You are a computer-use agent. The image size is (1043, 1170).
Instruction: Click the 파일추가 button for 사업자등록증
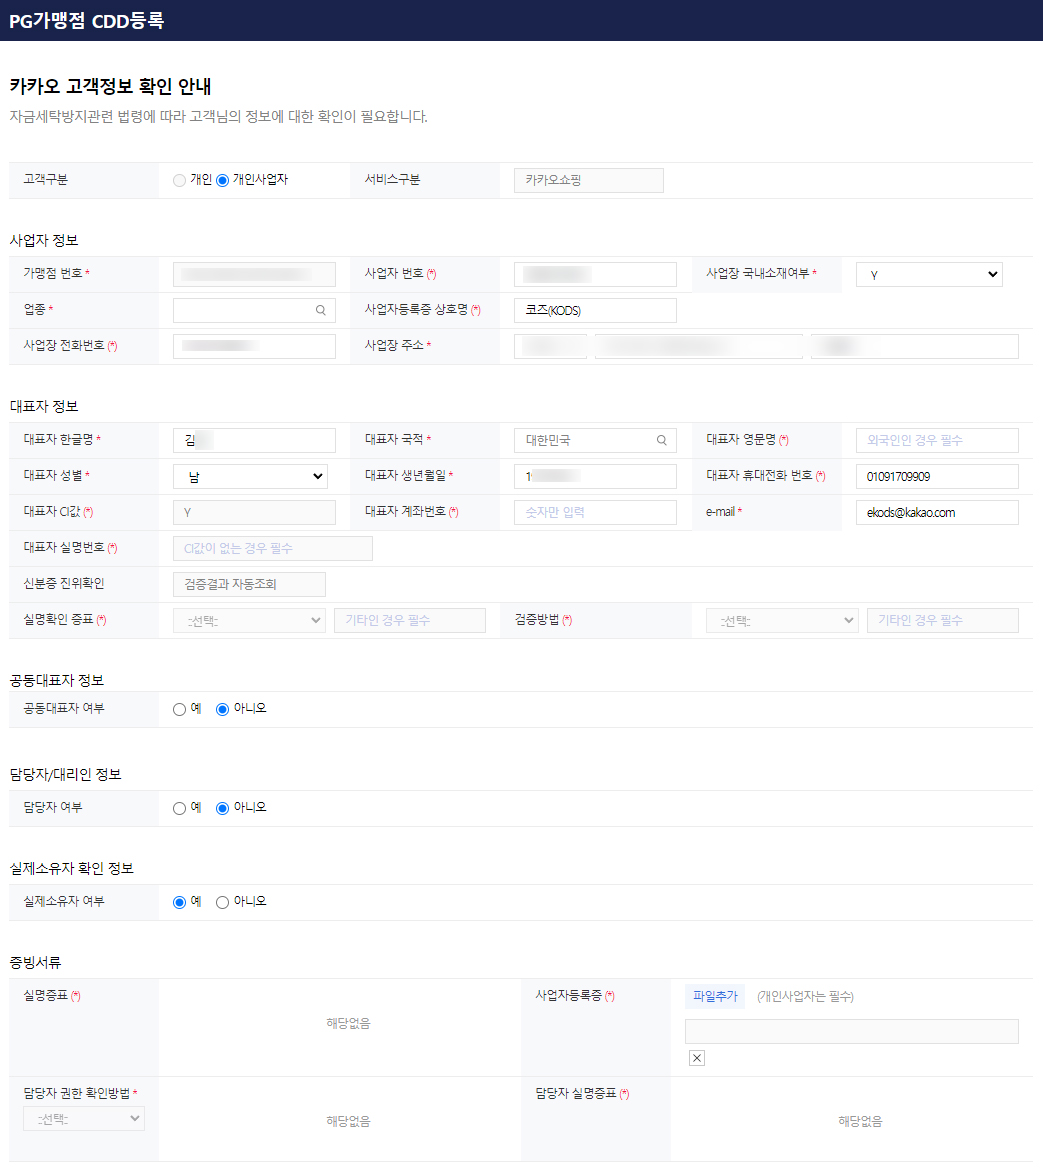click(715, 996)
